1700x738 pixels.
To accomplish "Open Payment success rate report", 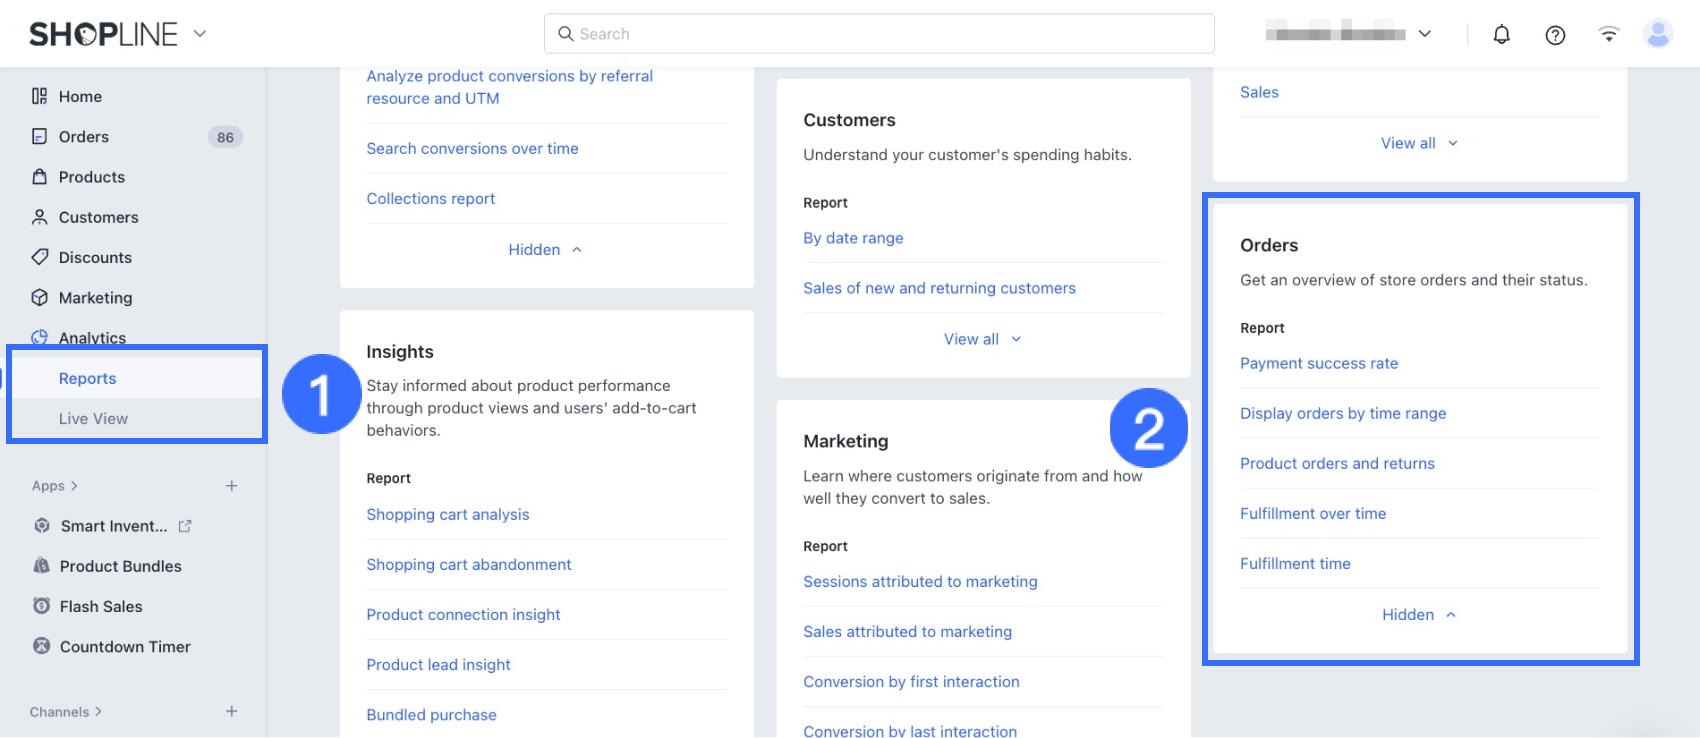I will pos(1319,364).
